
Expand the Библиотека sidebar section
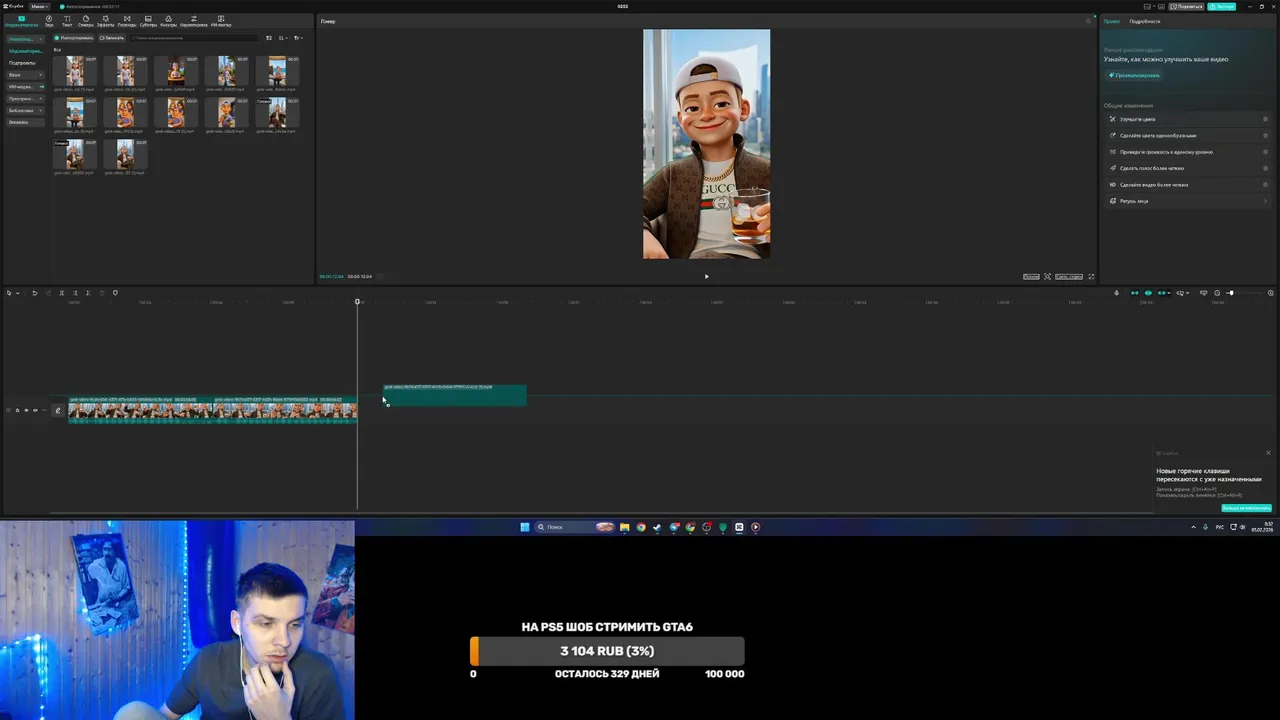click(25, 111)
